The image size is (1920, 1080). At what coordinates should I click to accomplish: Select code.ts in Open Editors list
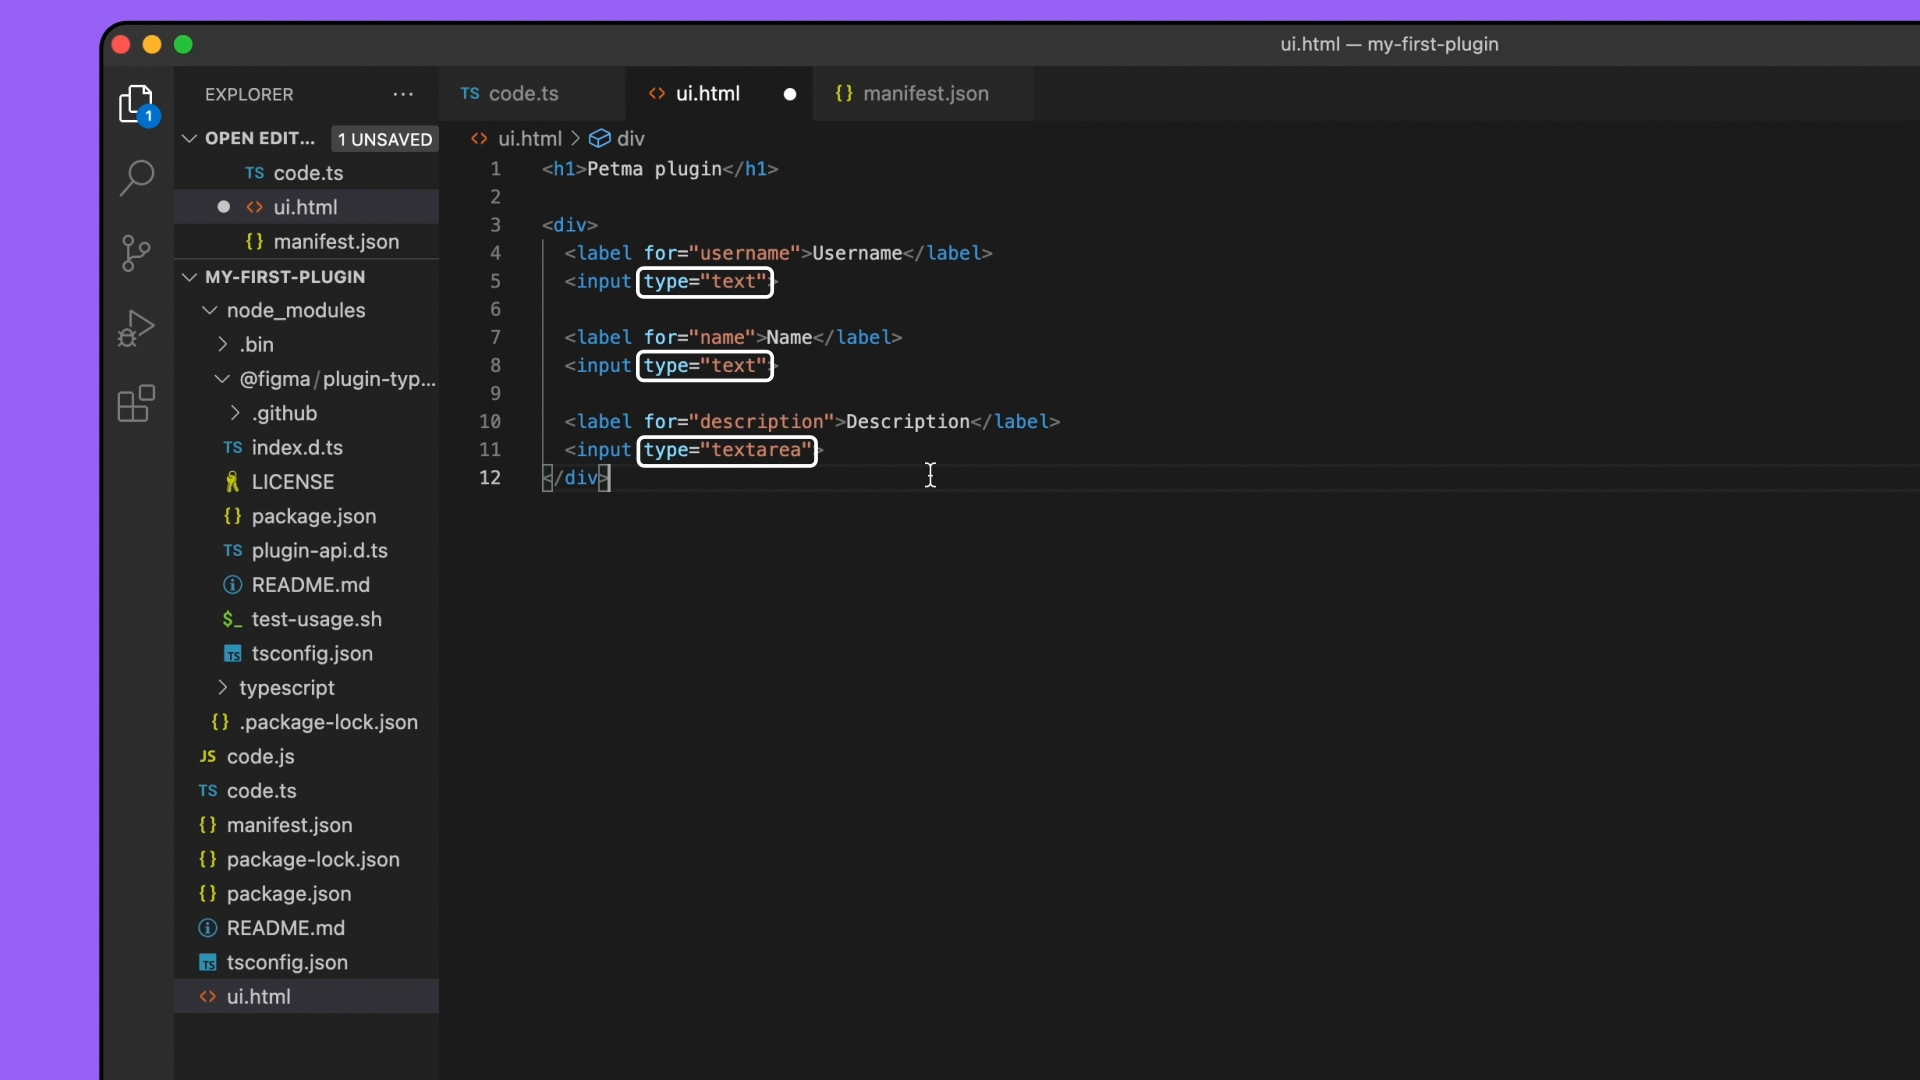306,173
